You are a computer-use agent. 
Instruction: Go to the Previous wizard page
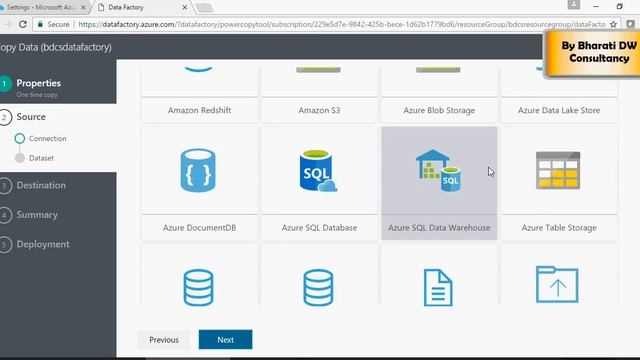point(164,340)
